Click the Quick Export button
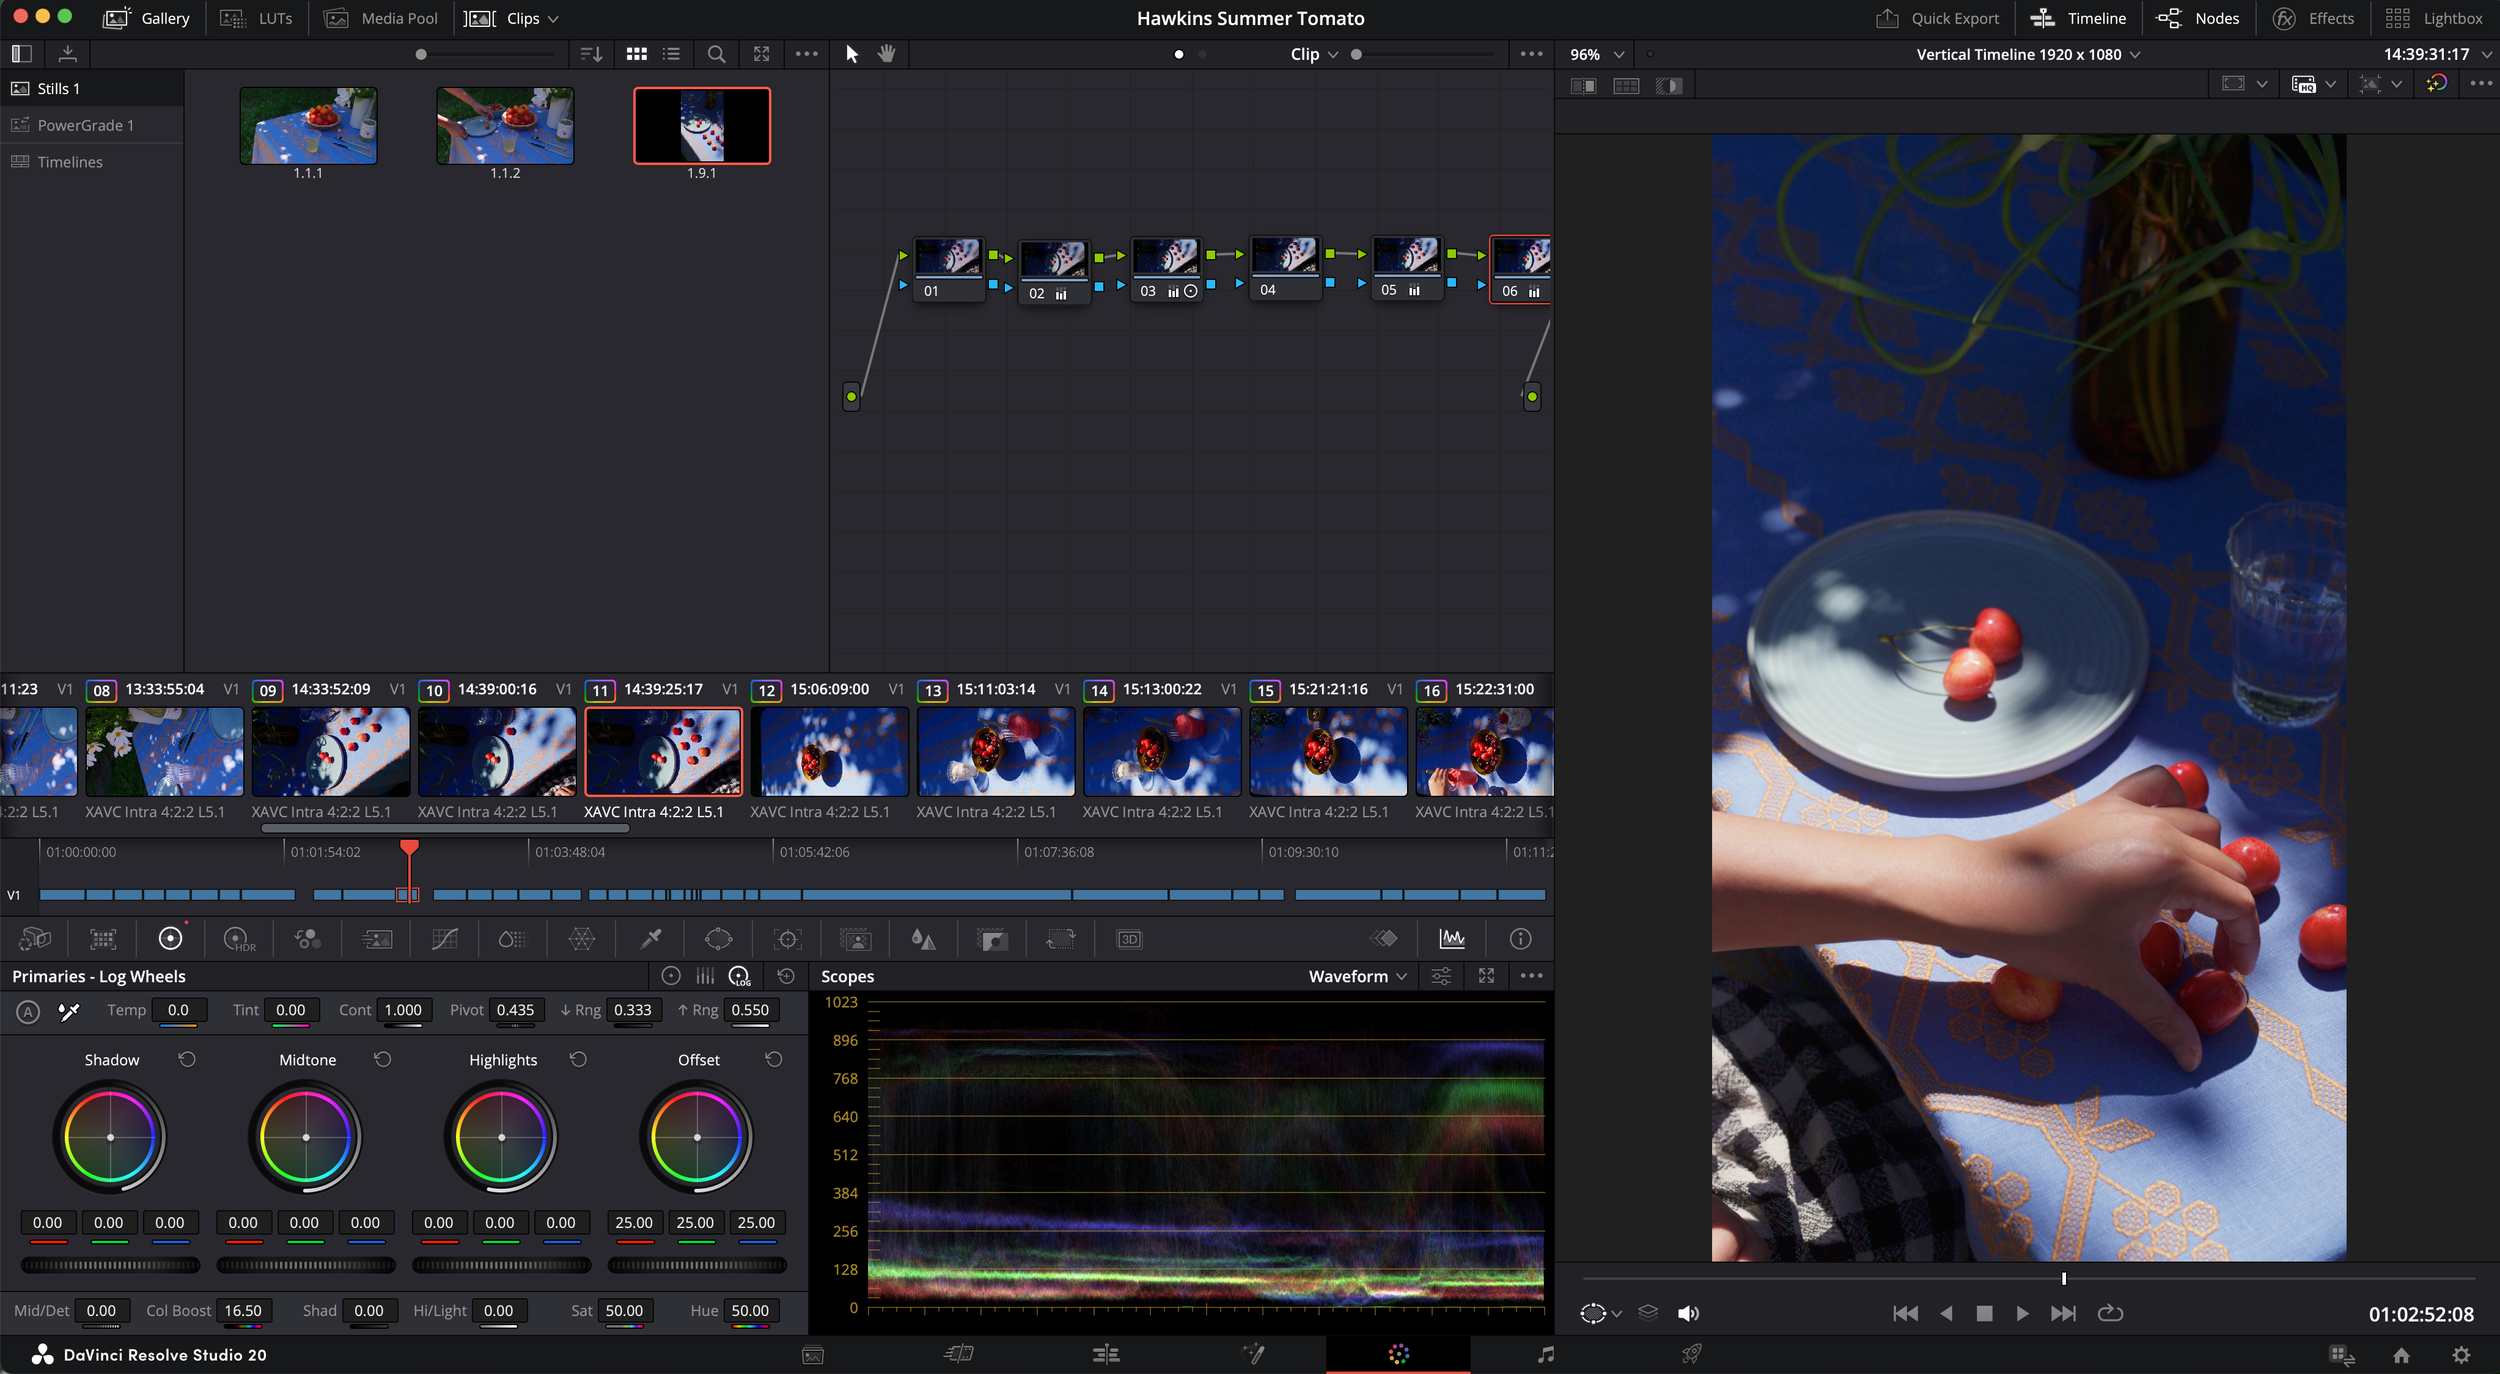The height and width of the screenshot is (1374, 2500). [1937, 19]
